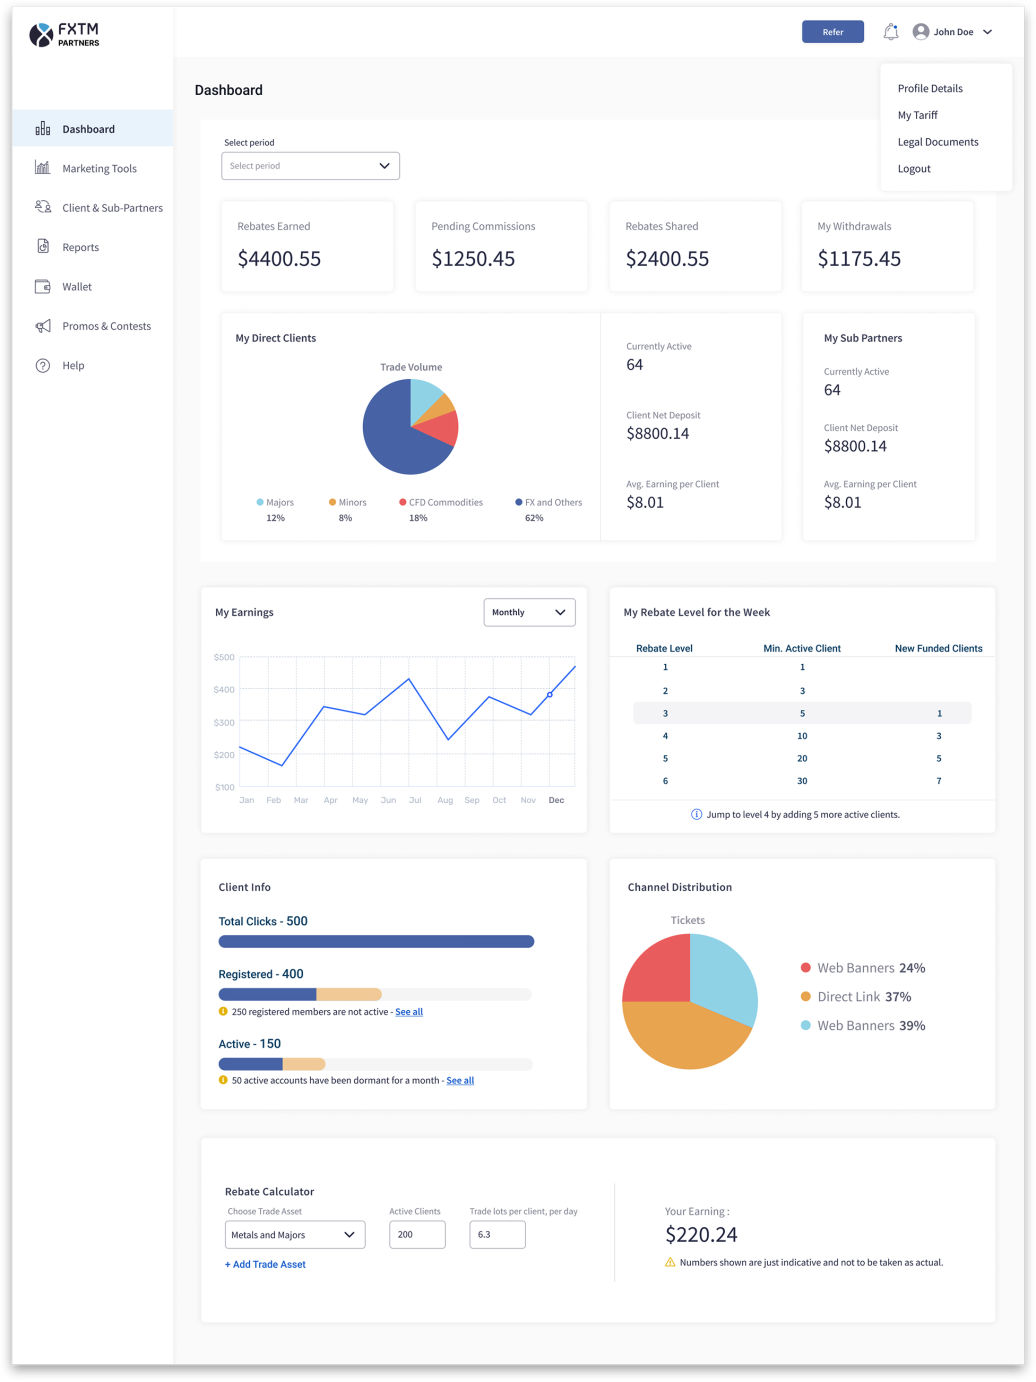Click the highlighted data point on earnings chart
The image size is (1036, 1382).
pyautogui.click(x=549, y=694)
